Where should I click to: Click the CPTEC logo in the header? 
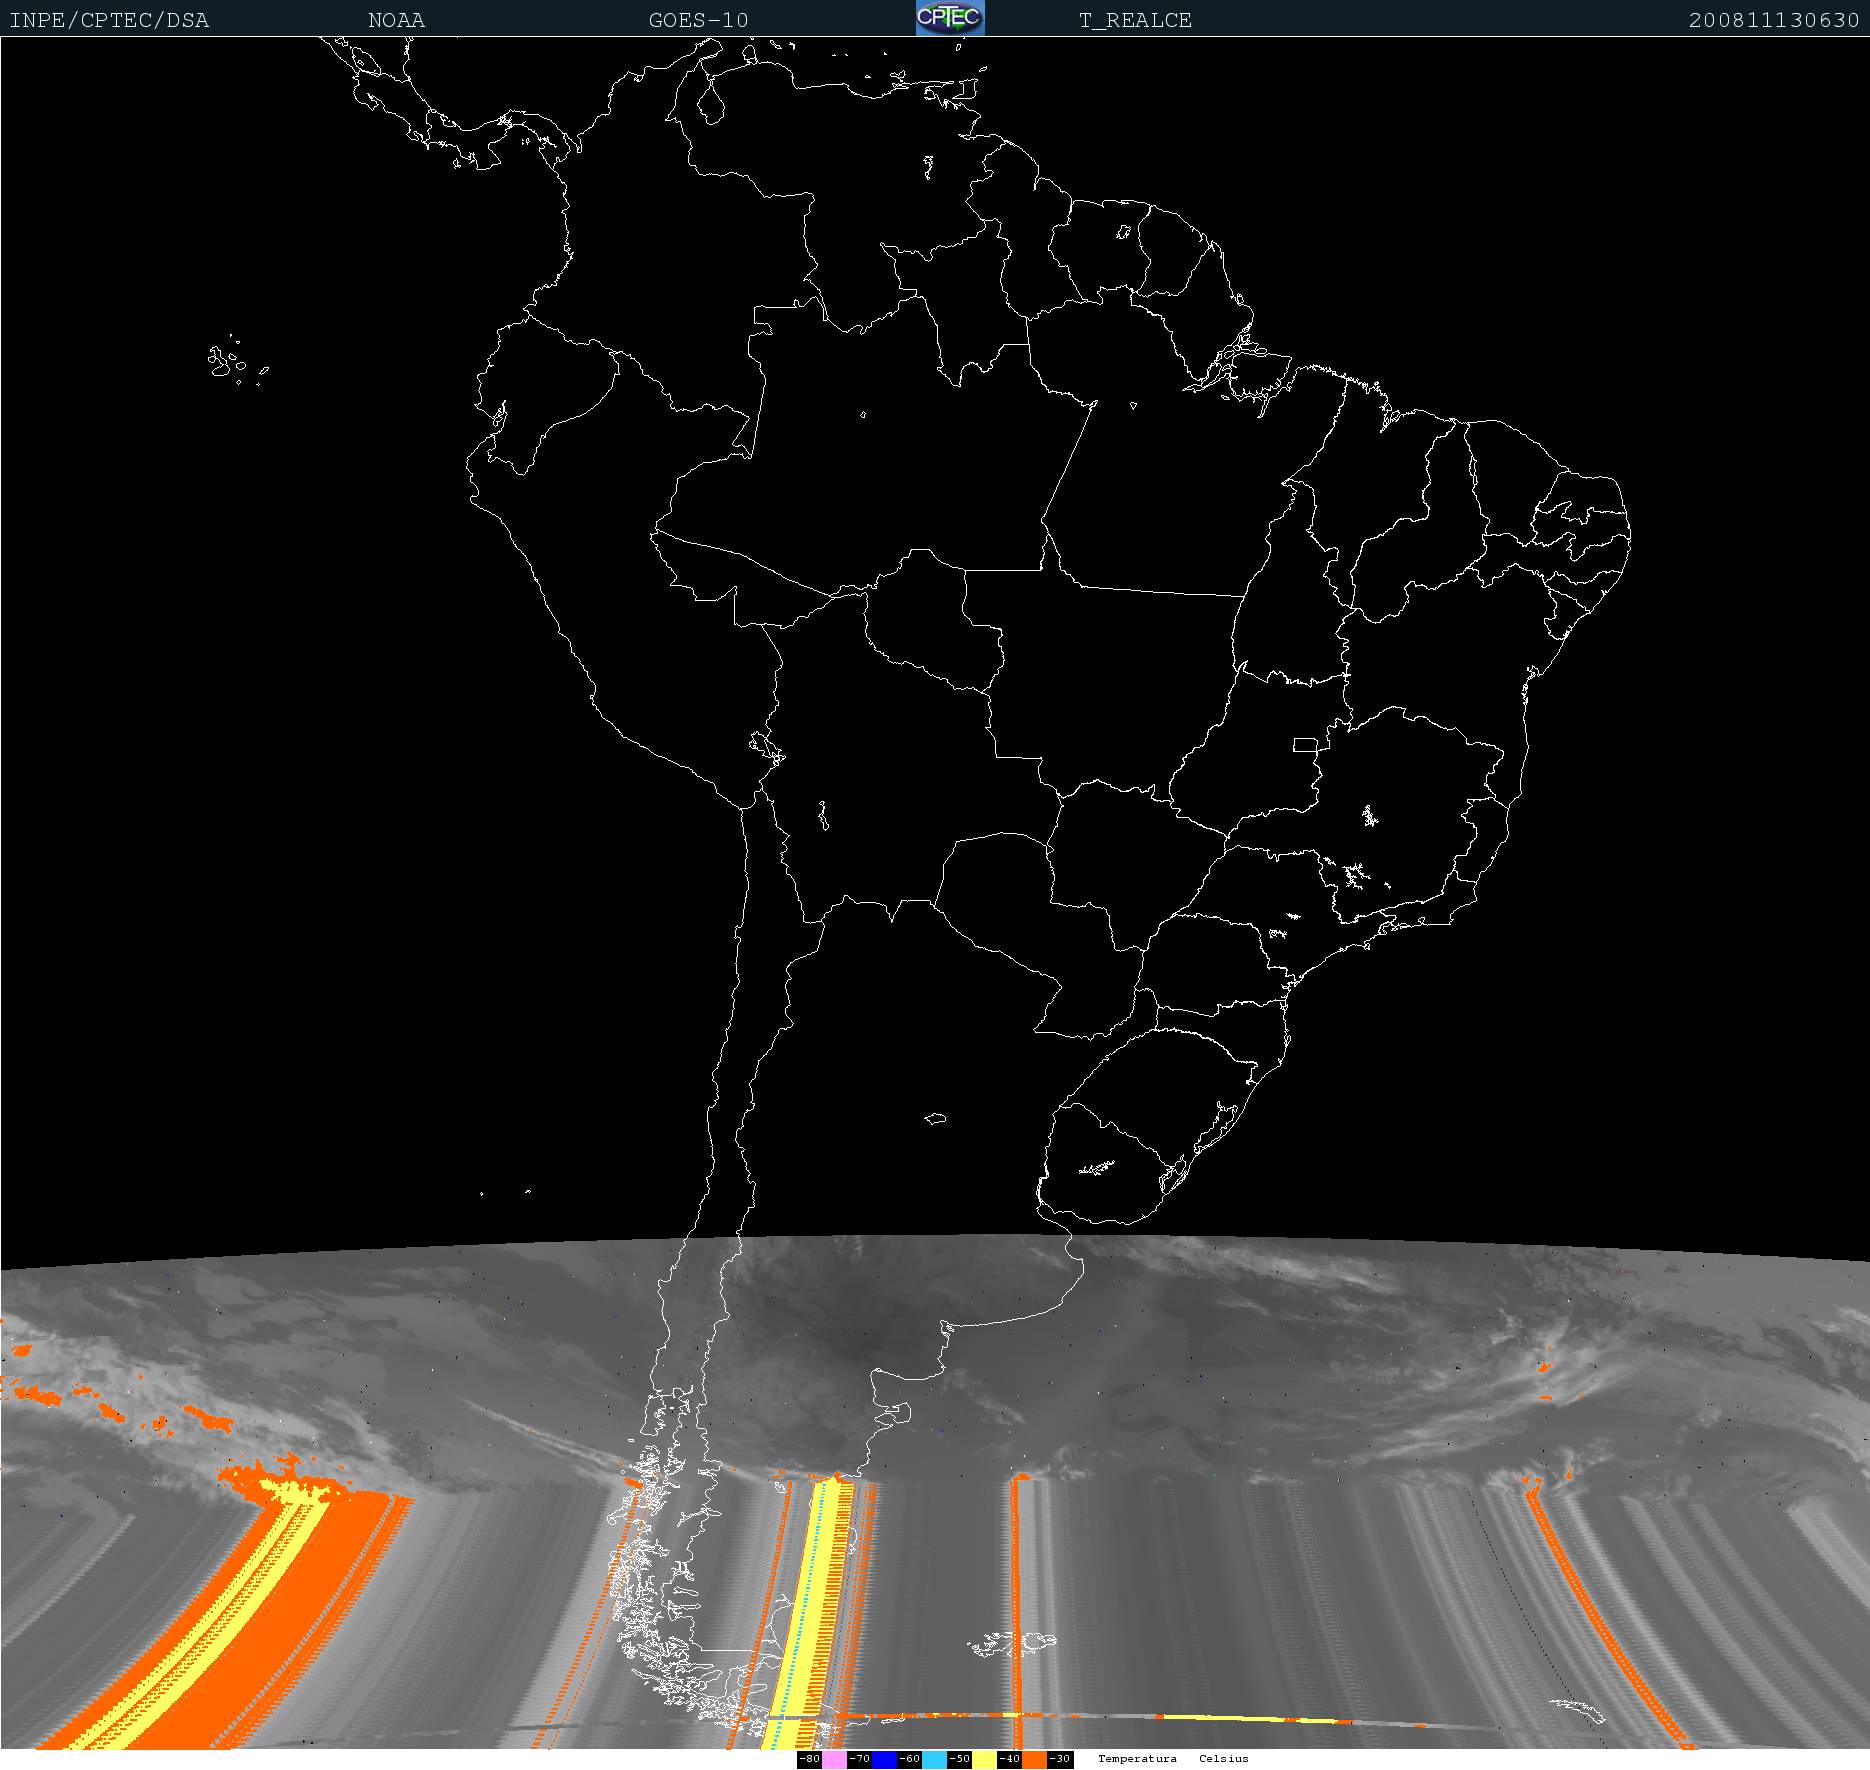click(x=949, y=18)
